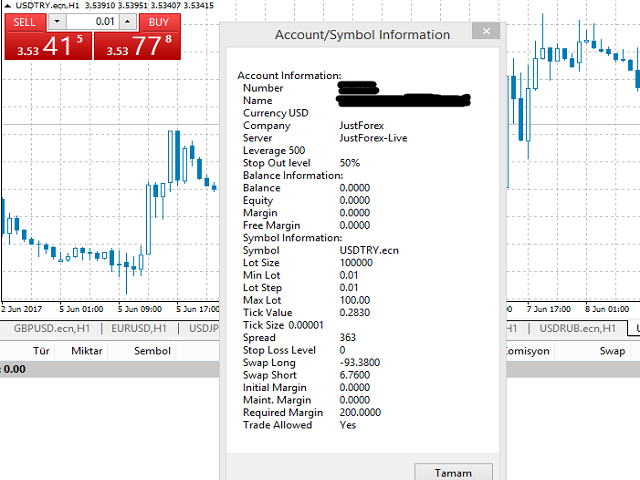Click the buy price 3.53 77 tile
This screenshot has height=480, width=640.
pos(138,46)
